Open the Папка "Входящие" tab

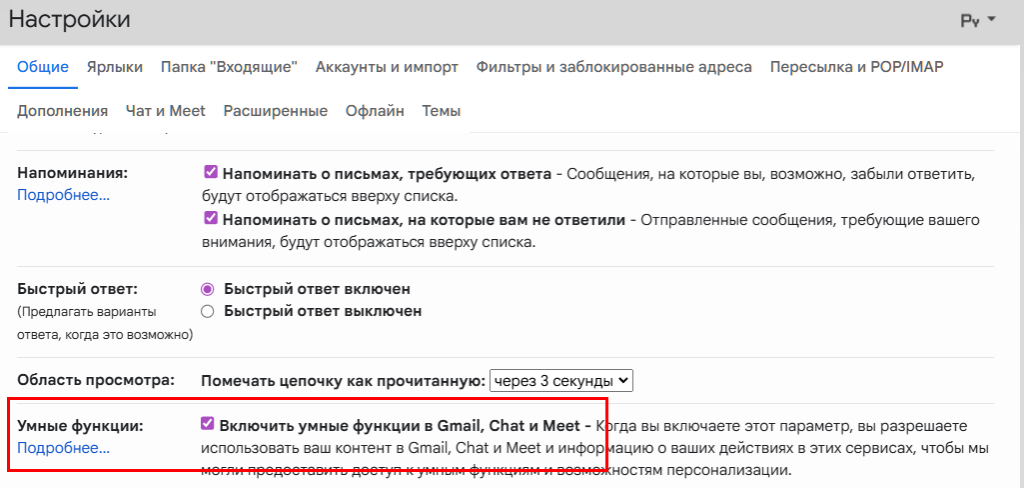tap(229, 67)
